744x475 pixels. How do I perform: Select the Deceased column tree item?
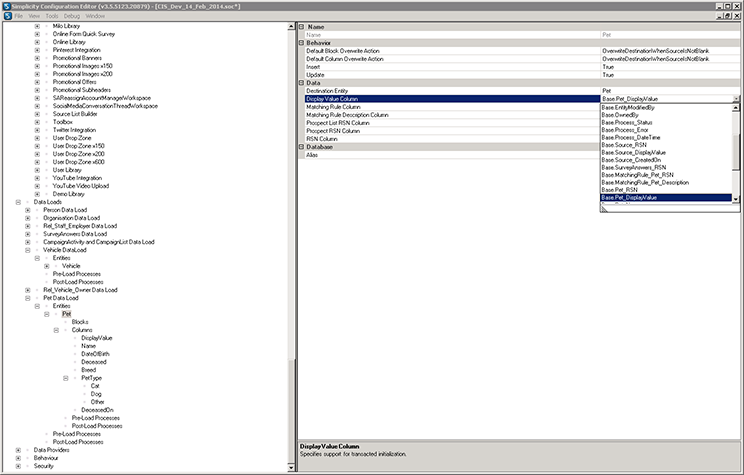click(x=94, y=362)
